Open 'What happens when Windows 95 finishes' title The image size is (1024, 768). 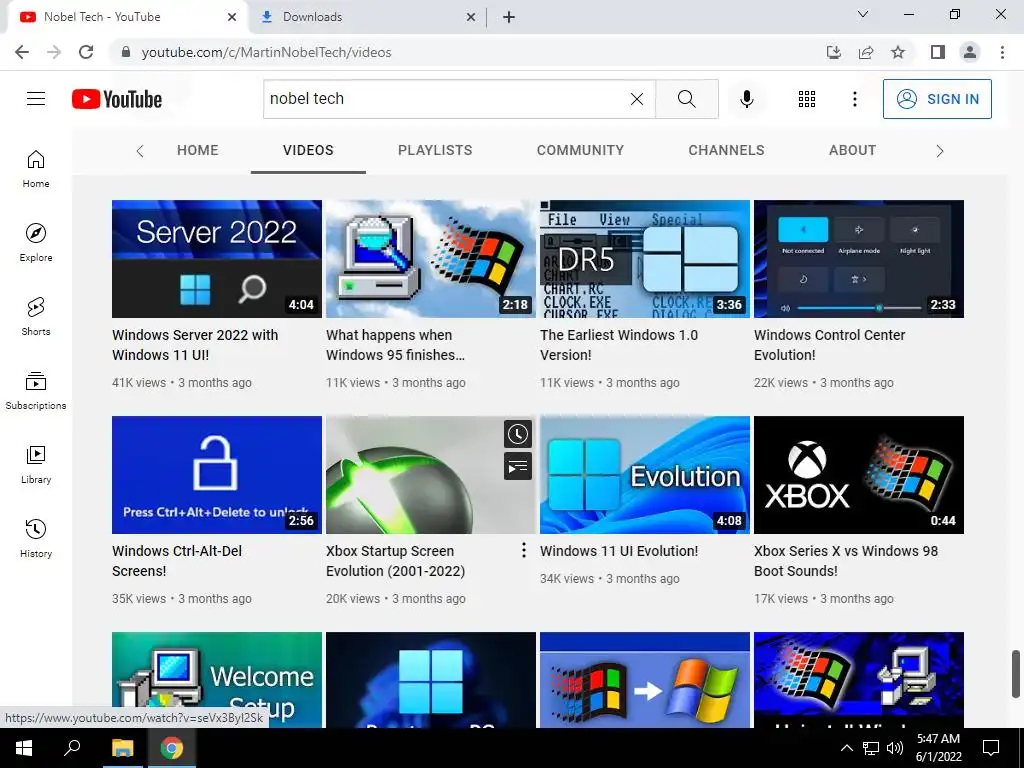click(x=396, y=345)
